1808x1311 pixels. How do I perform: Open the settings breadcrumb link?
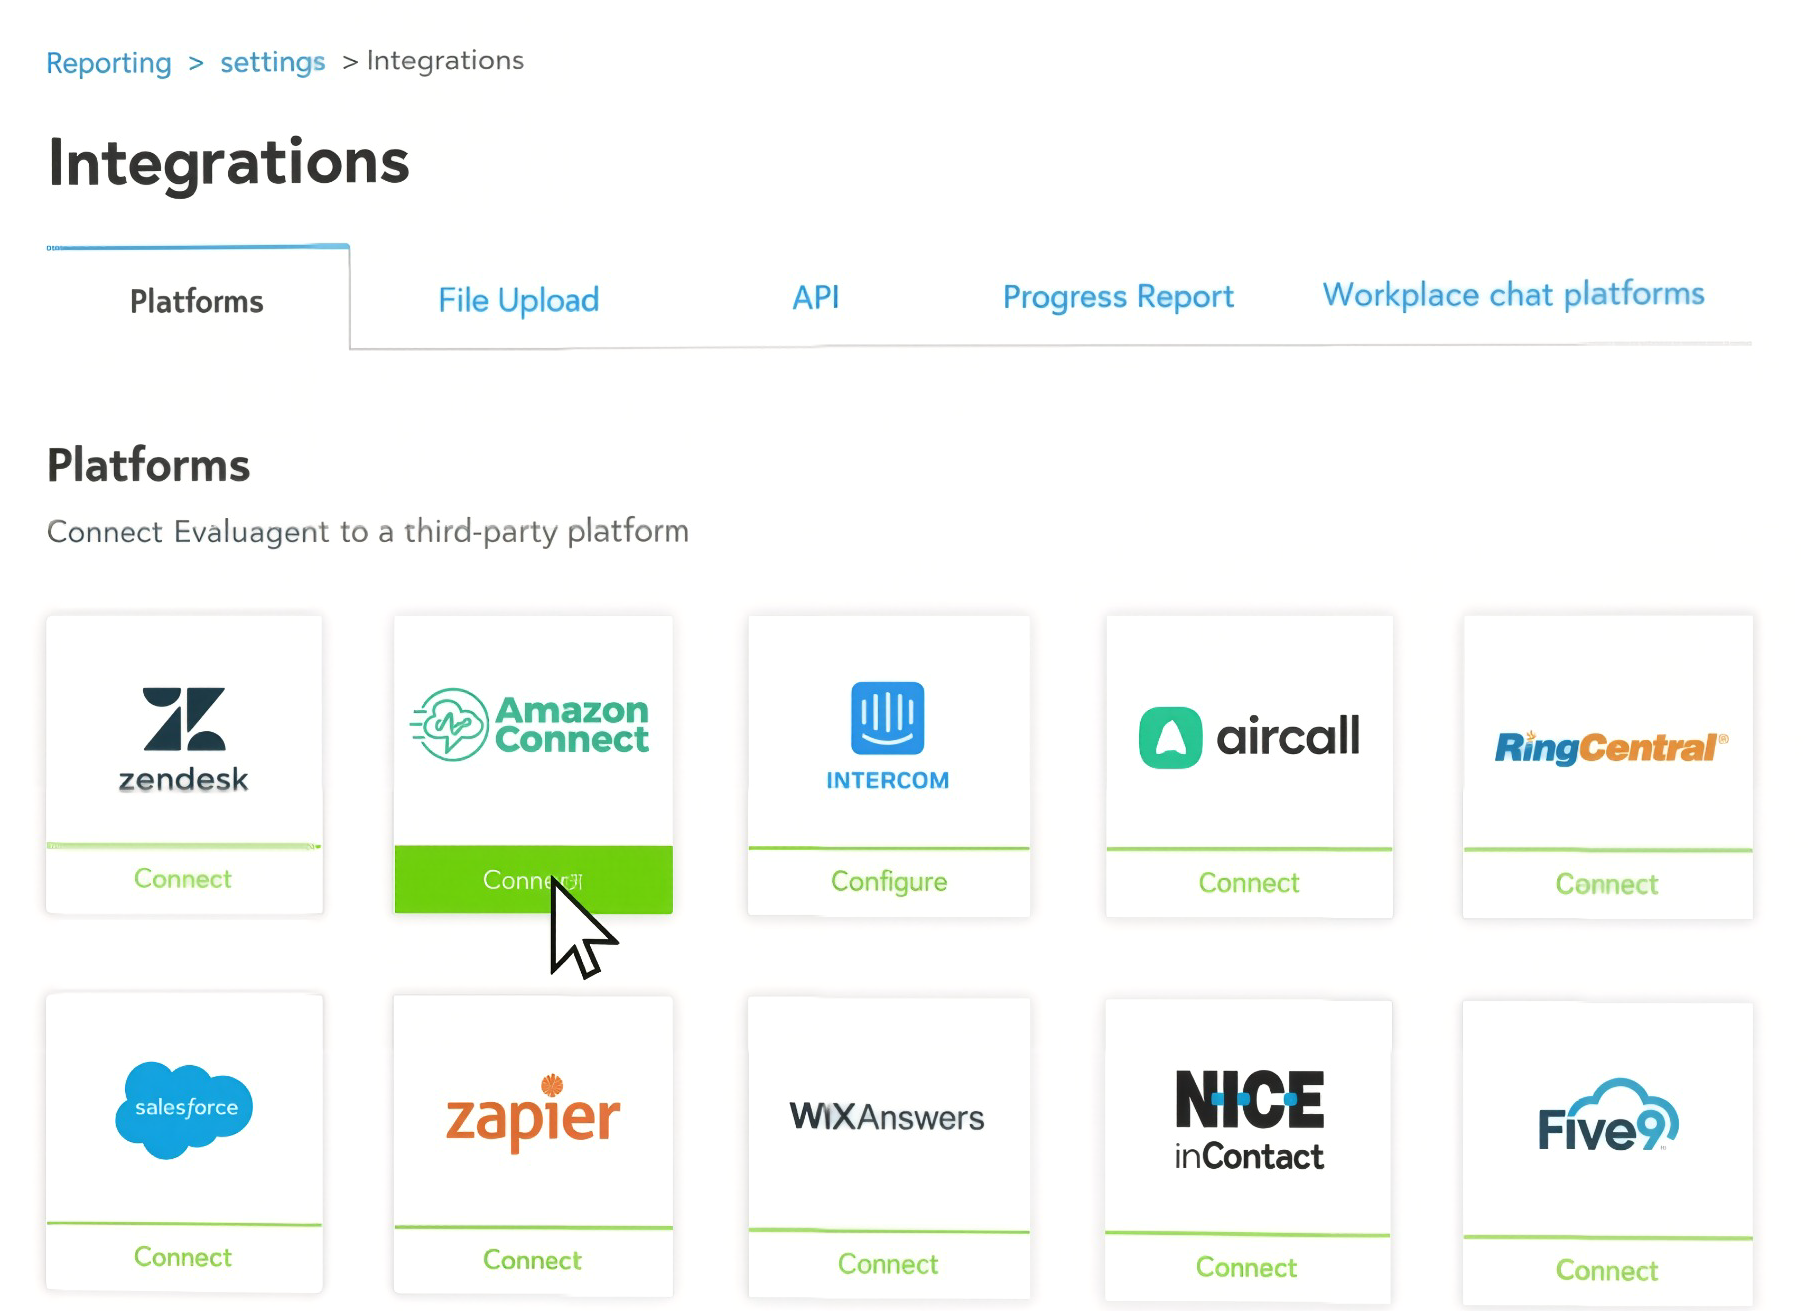tap(273, 62)
